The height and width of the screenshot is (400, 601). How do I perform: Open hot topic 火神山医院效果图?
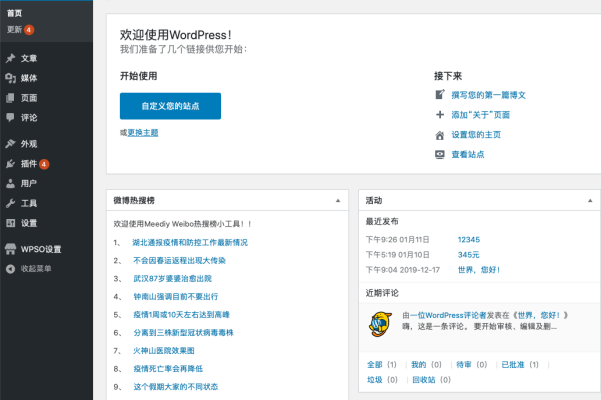pos(164,351)
